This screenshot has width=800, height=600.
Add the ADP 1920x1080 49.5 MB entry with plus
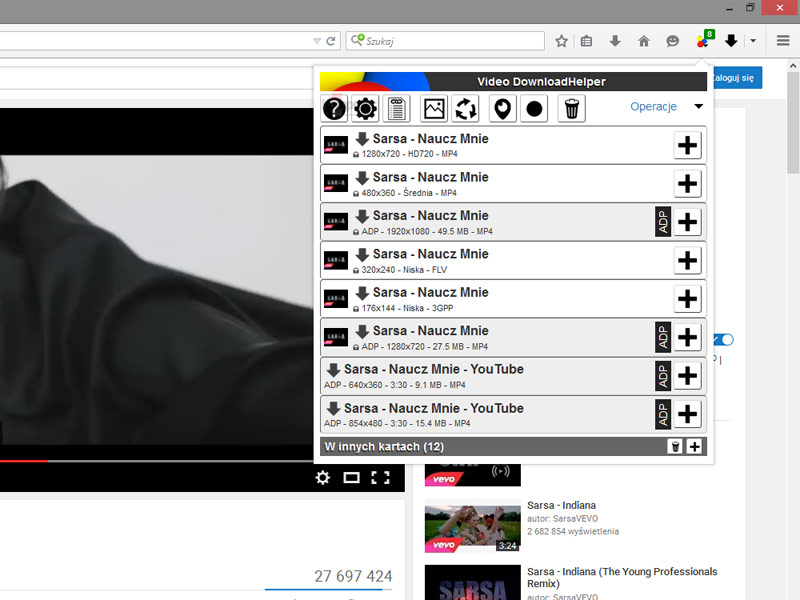[687, 222]
